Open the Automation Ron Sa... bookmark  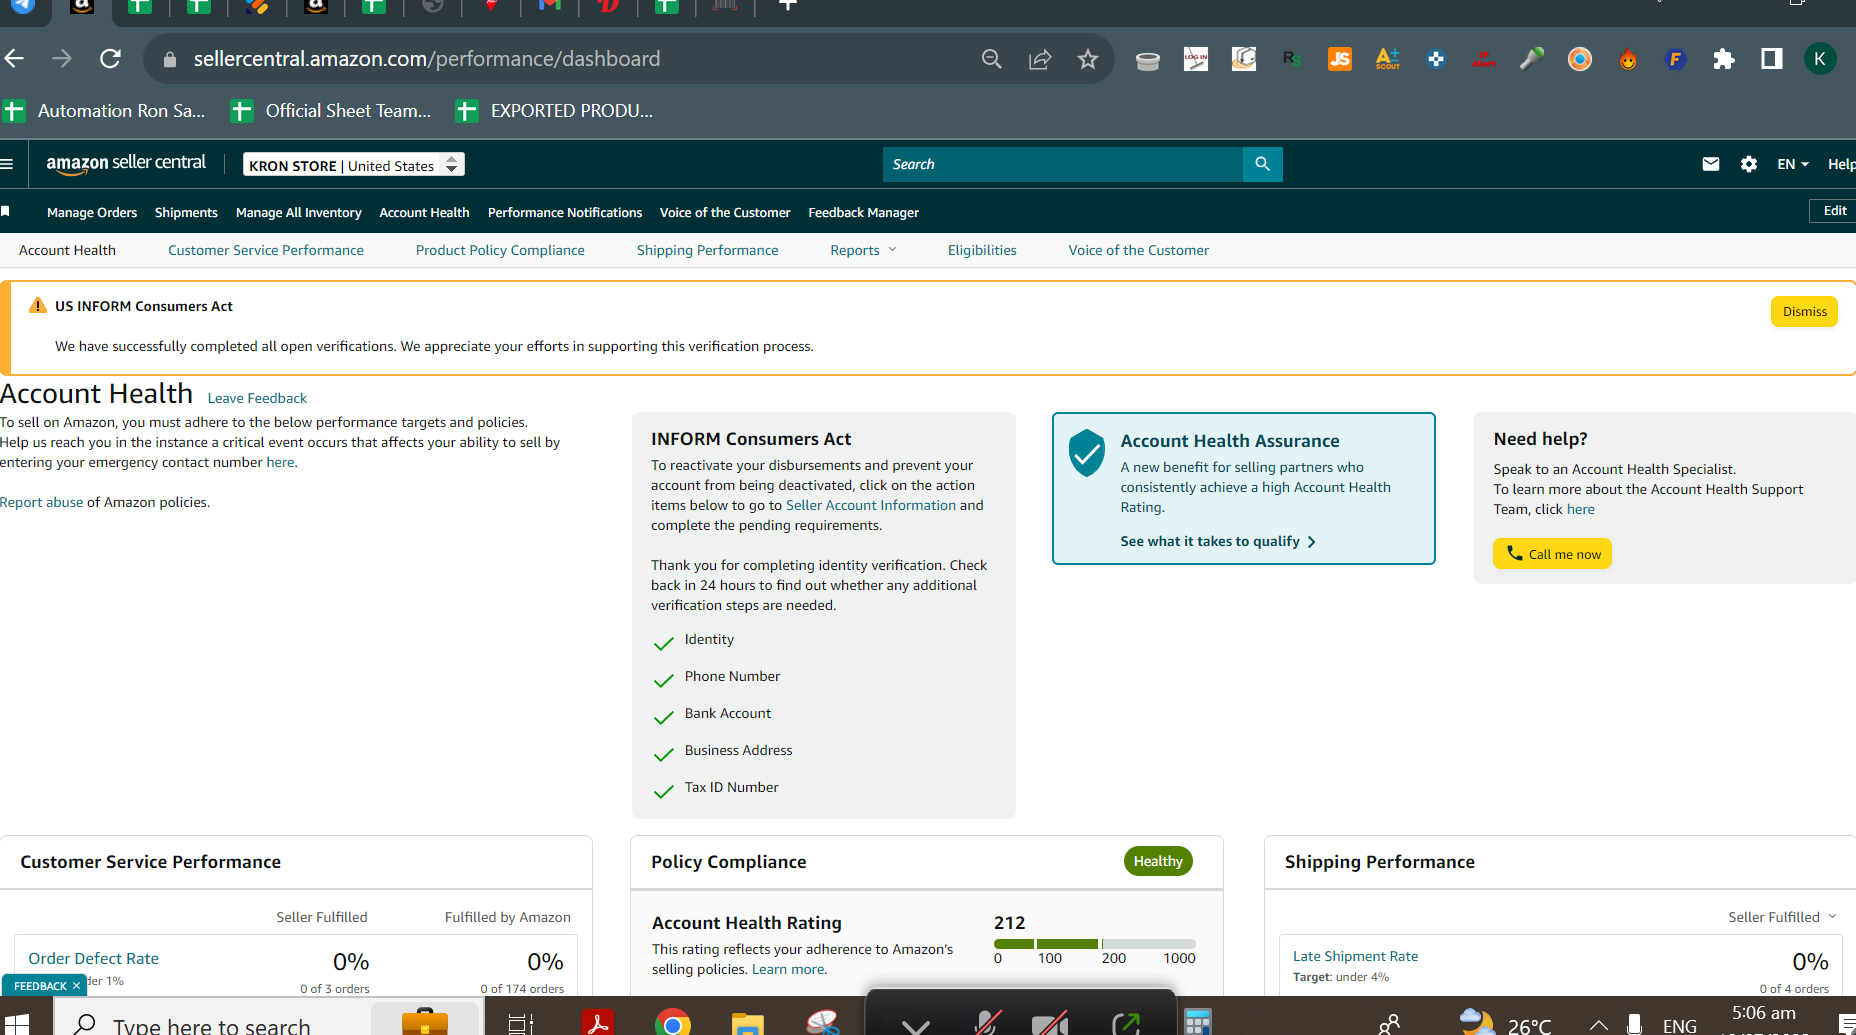[x=104, y=111]
